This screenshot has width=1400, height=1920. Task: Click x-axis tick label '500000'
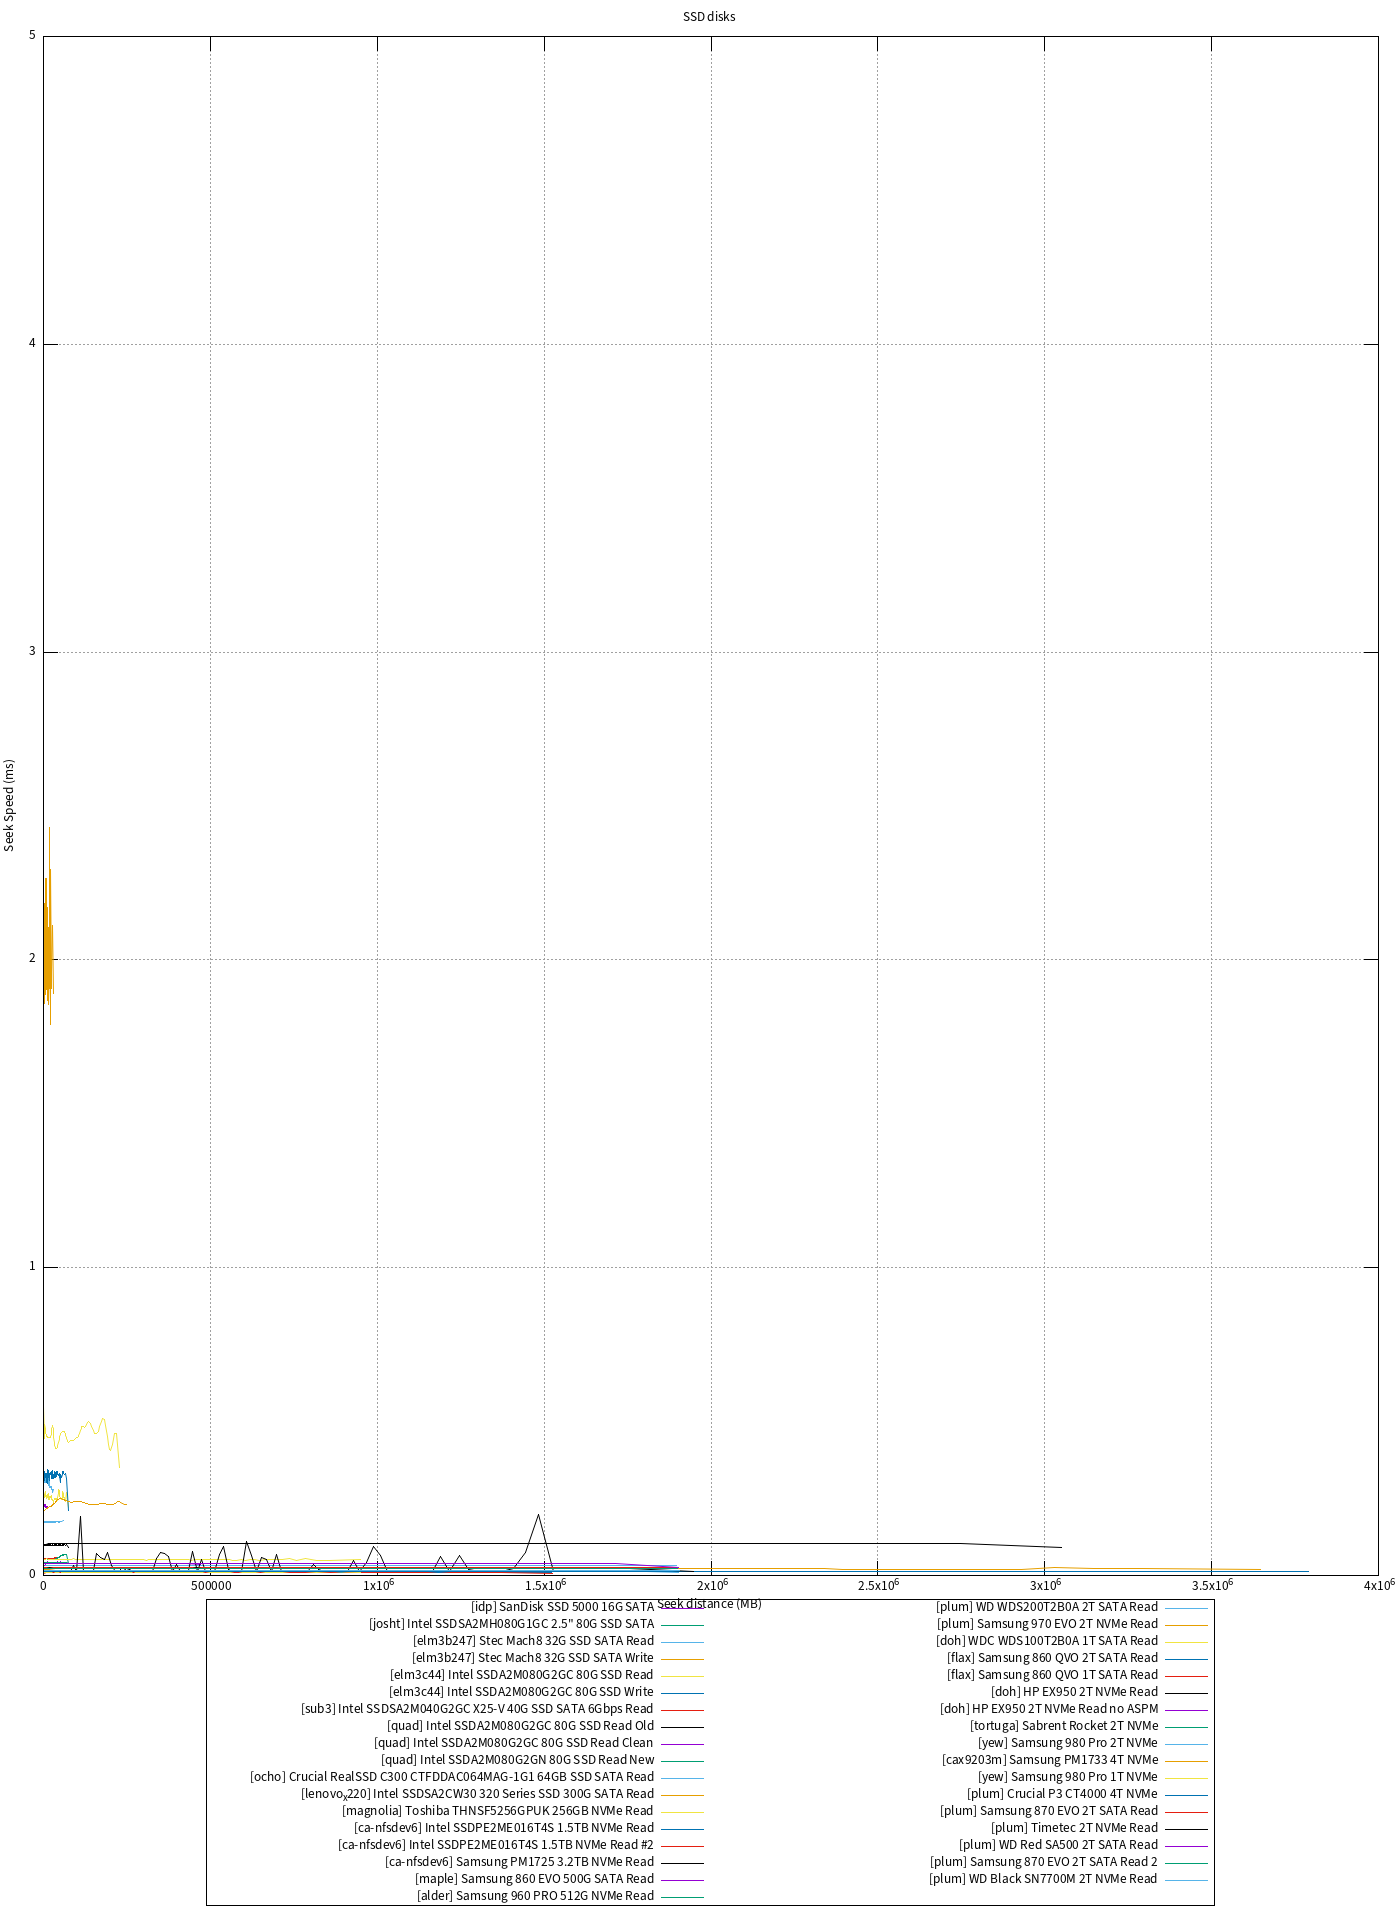(x=210, y=1585)
